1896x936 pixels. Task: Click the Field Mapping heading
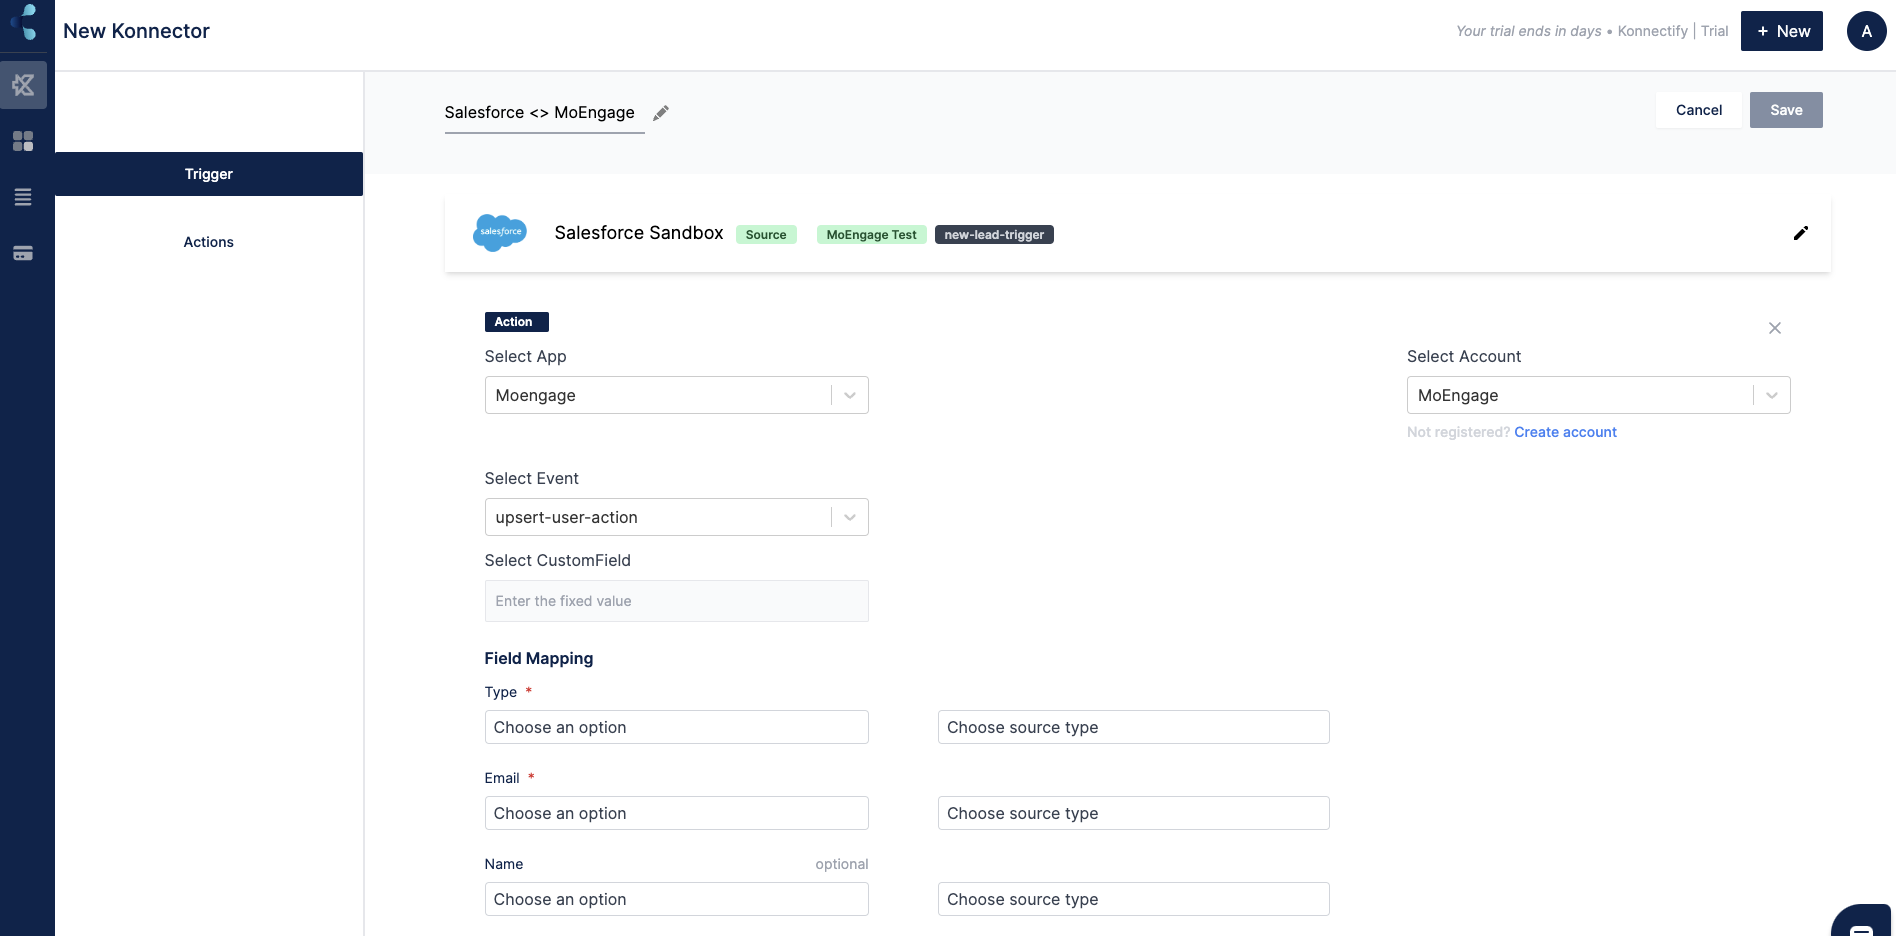(539, 658)
